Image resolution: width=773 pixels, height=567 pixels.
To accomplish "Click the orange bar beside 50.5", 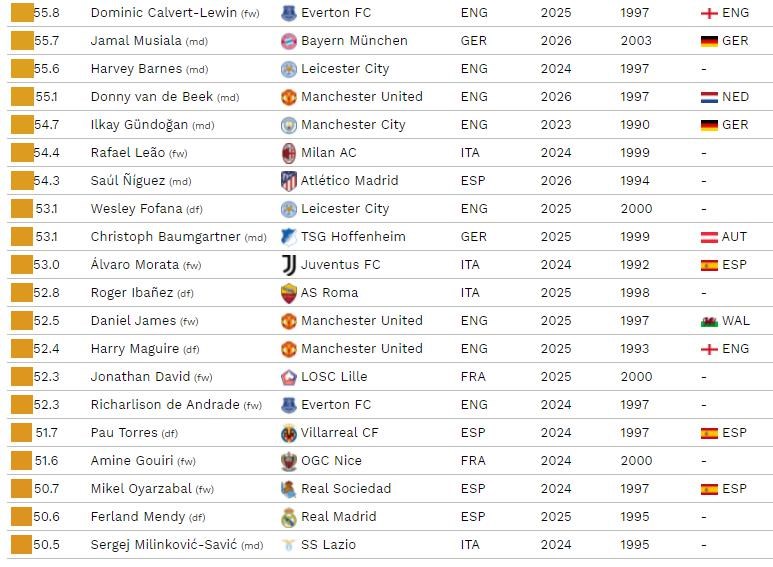I will (x=22, y=545).
